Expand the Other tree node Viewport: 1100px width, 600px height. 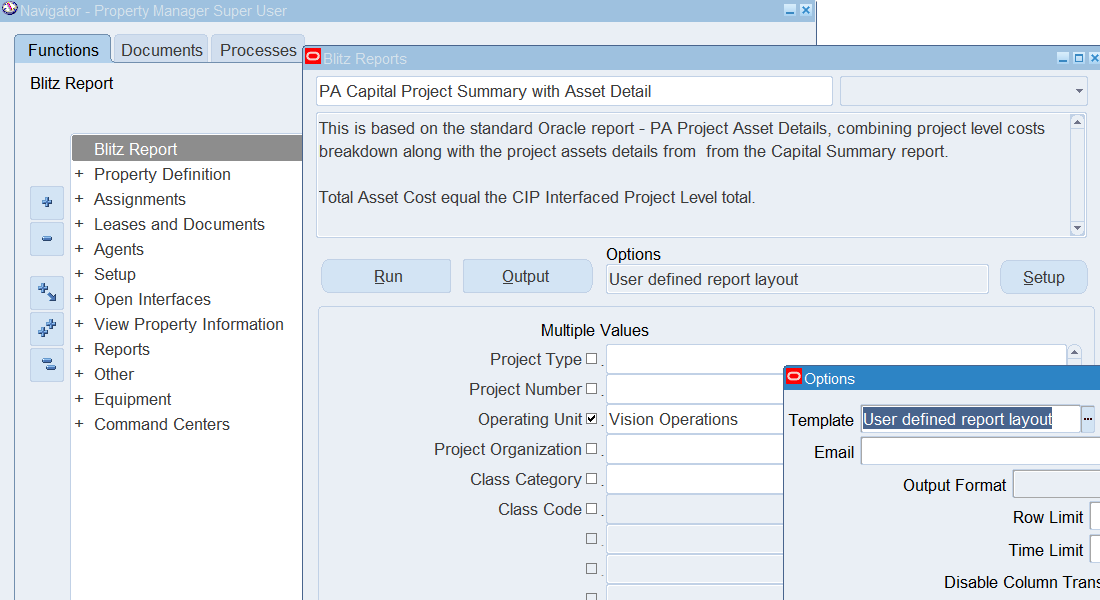click(79, 373)
